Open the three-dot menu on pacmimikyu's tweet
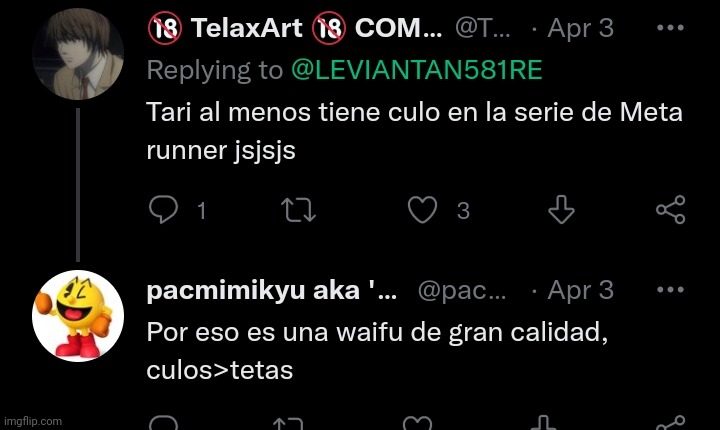The image size is (720, 430). tap(670, 289)
